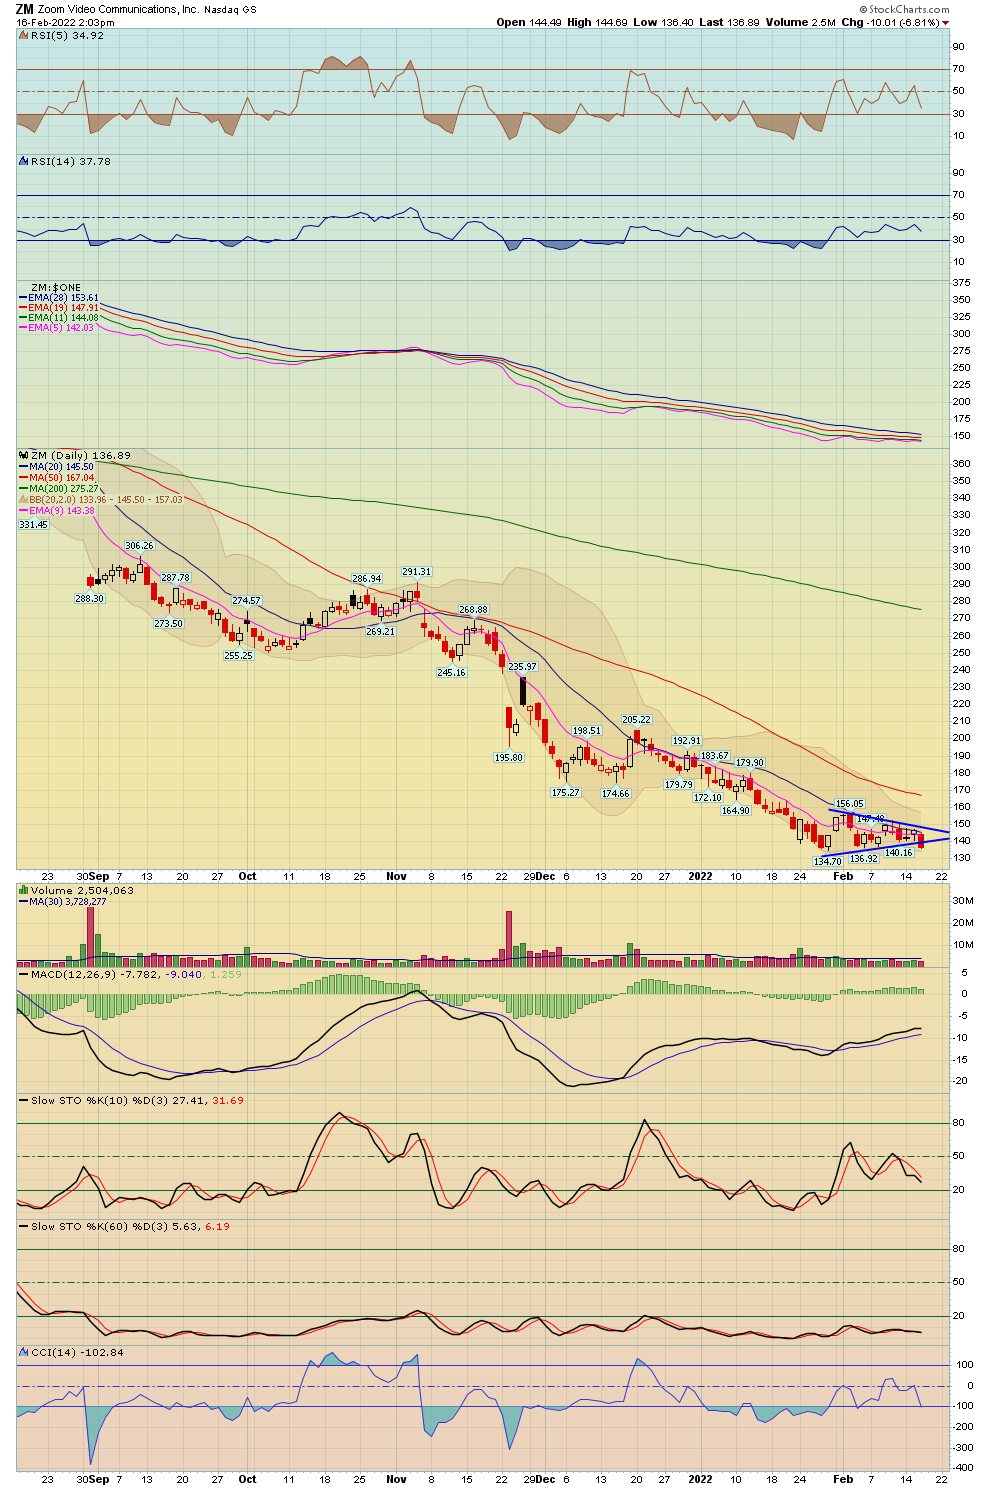Click the RSI(5) area indicator icon

click(x=24, y=35)
